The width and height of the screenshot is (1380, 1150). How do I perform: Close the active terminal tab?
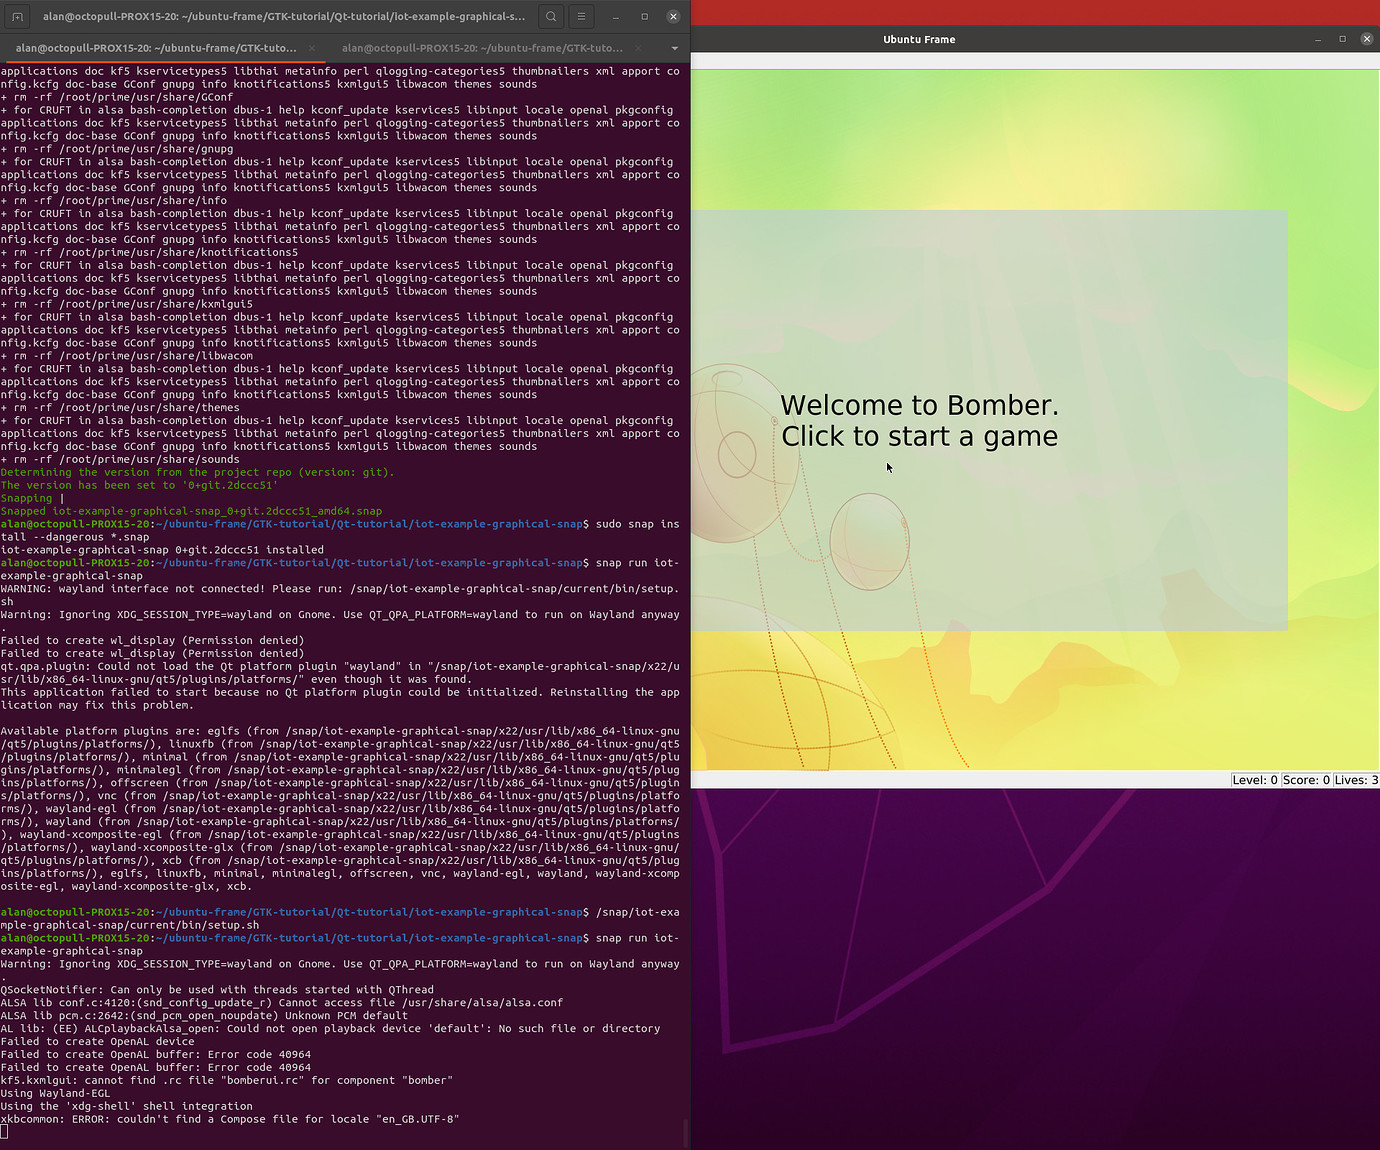pos(310,47)
